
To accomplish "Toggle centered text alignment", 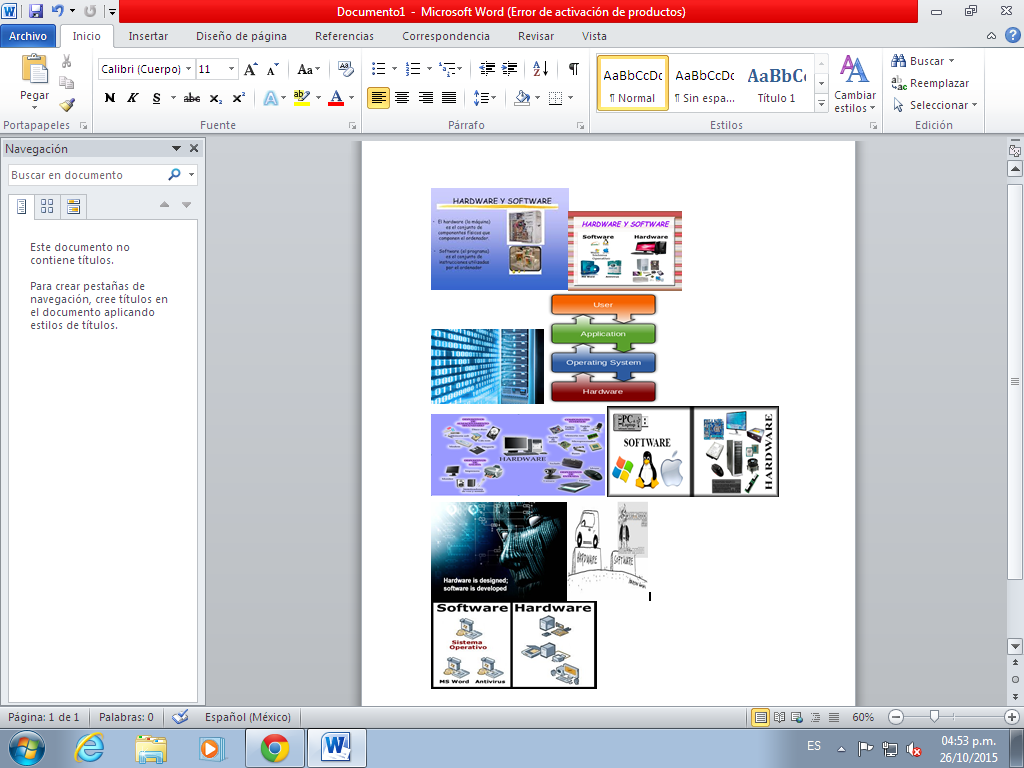I will click(402, 97).
